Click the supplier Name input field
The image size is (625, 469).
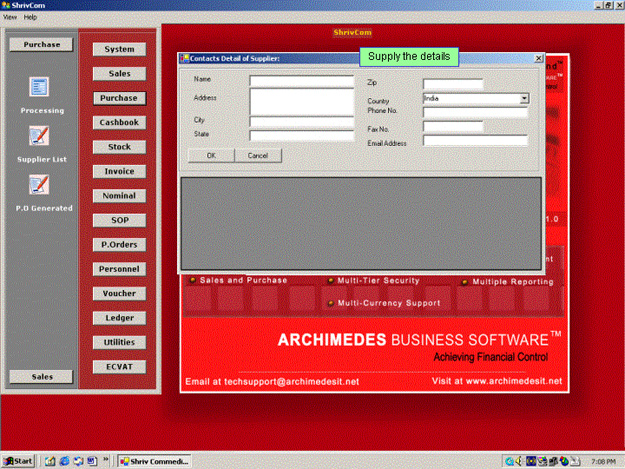coord(302,82)
